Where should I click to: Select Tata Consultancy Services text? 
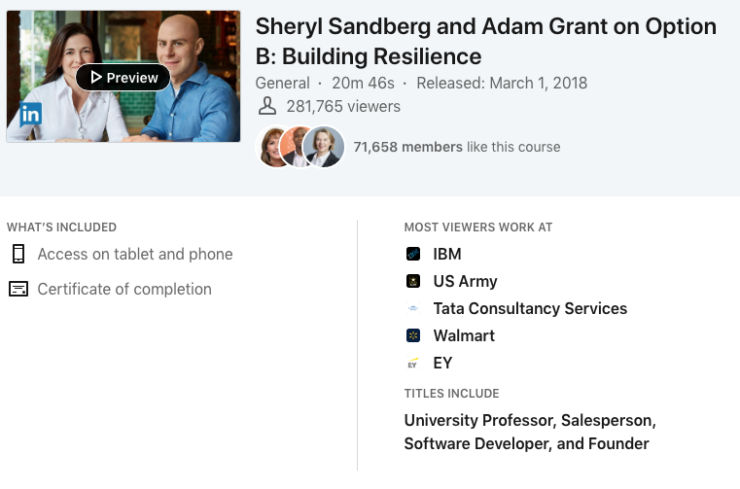(530, 309)
